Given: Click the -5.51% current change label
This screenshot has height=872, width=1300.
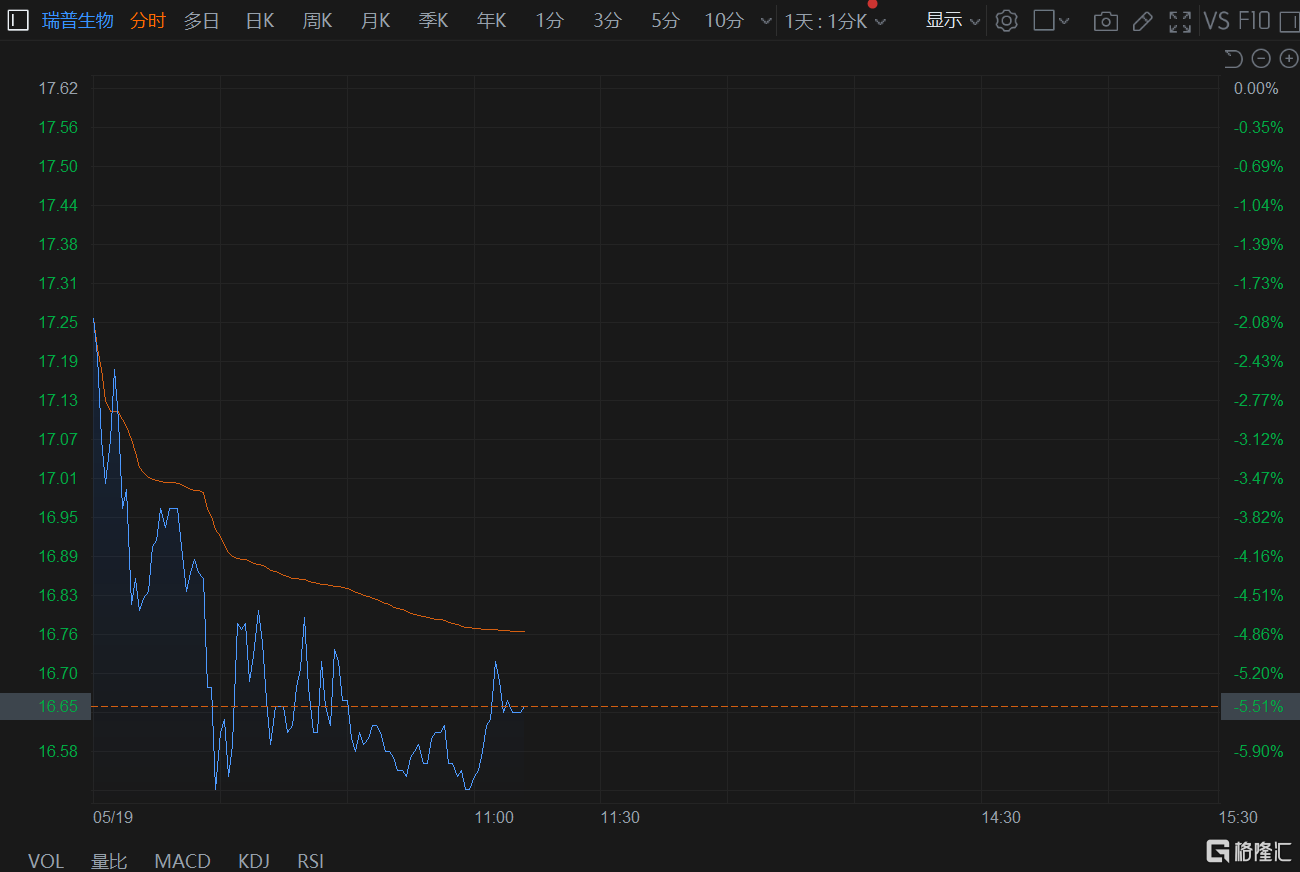Looking at the screenshot, I should click(x=1260, y=706).
